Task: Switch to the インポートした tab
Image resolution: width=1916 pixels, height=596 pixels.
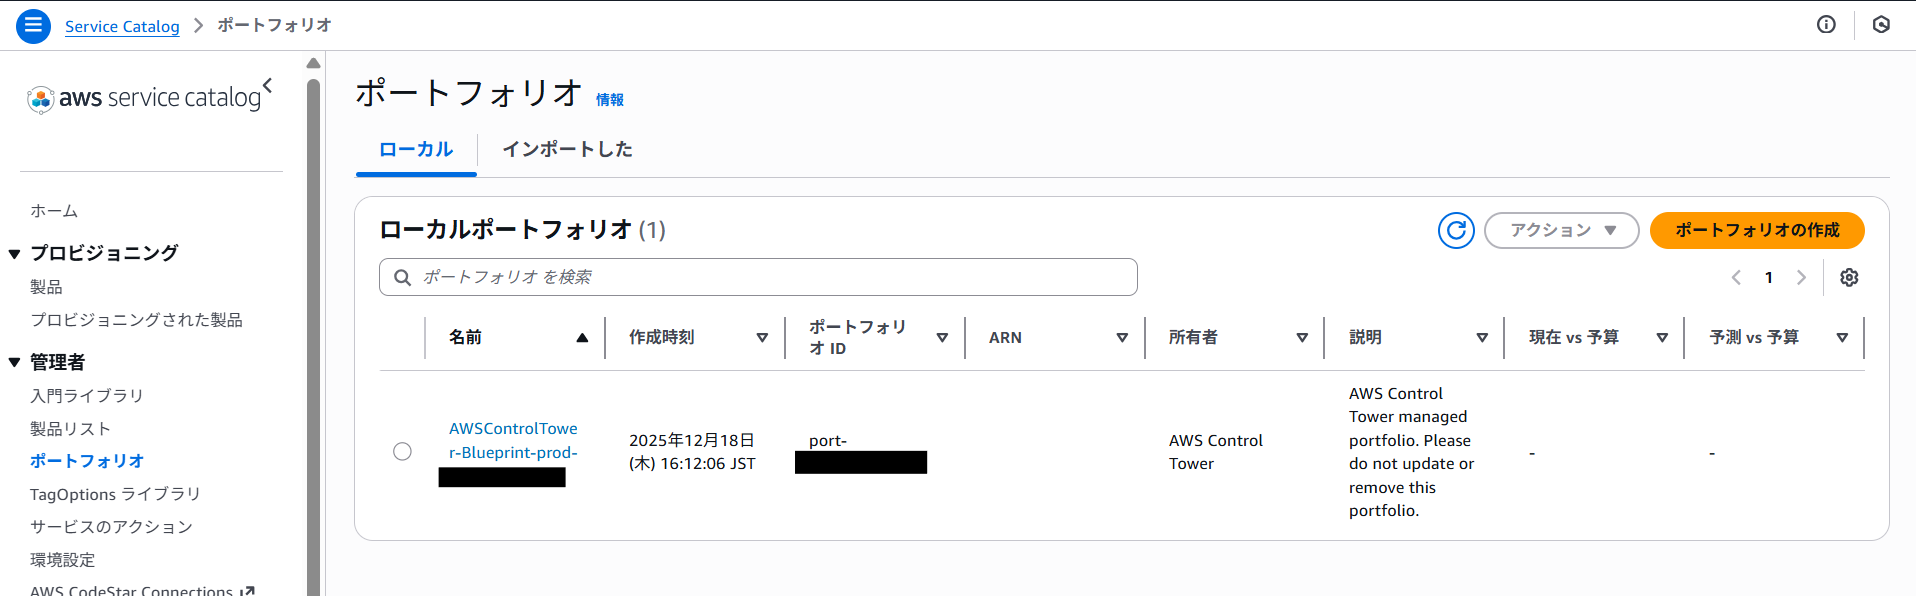Action: click(x=567, y=149)
